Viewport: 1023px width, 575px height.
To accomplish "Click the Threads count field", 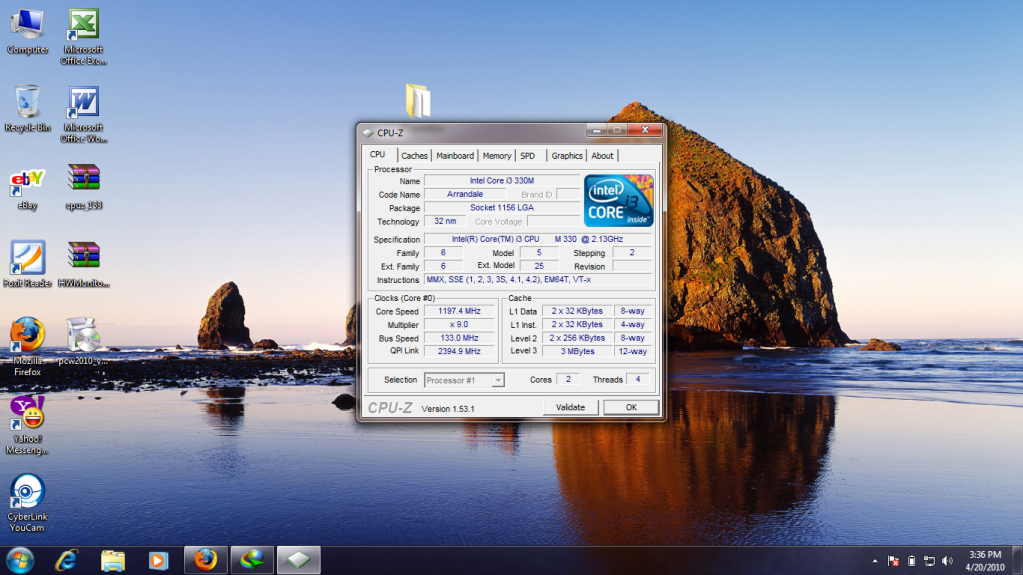I will pos(638,379).
